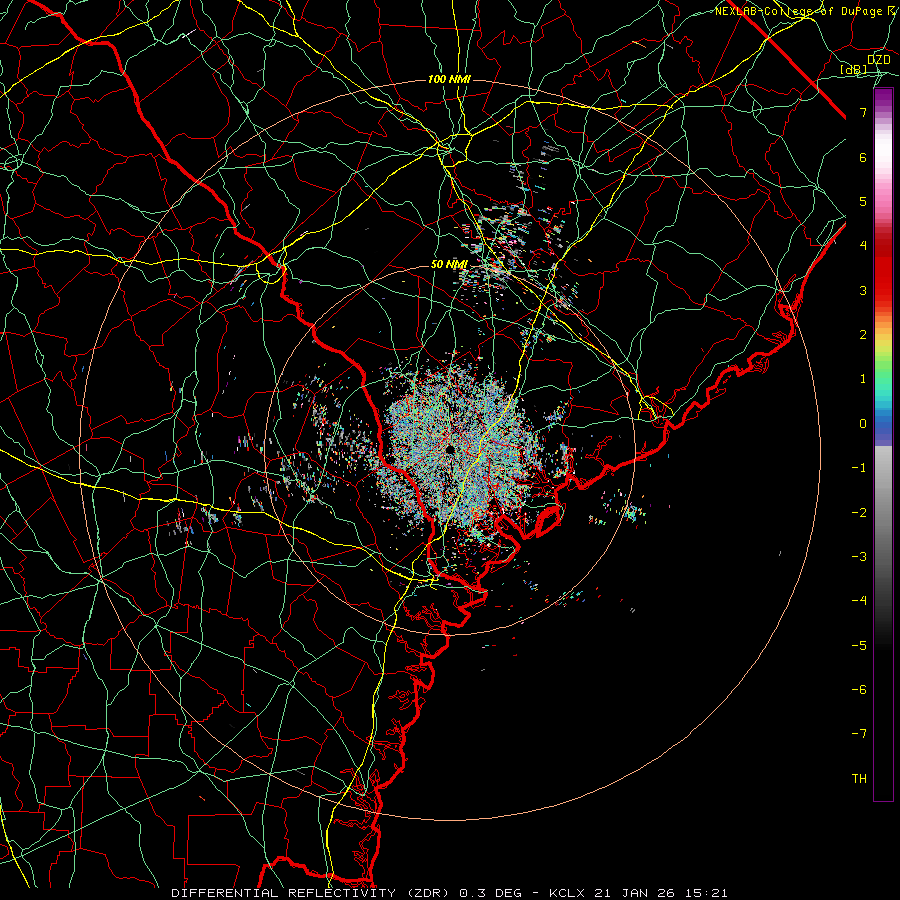The width and height of the screenshot is (900, 900).
Task: Select the "-6" value on the dB scale
Action: 859,690
